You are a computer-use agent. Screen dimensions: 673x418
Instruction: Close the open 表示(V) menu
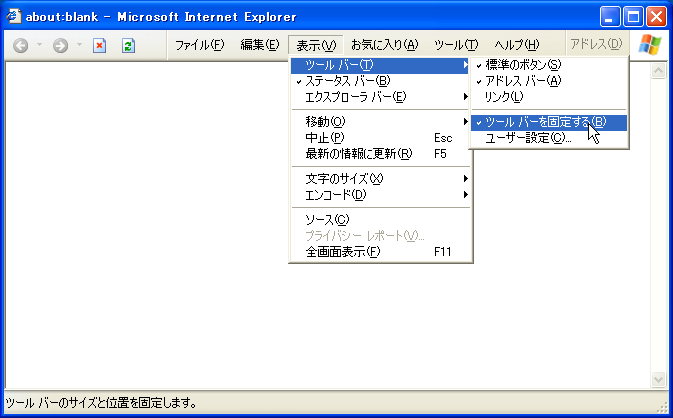click(x=316, y=45)
